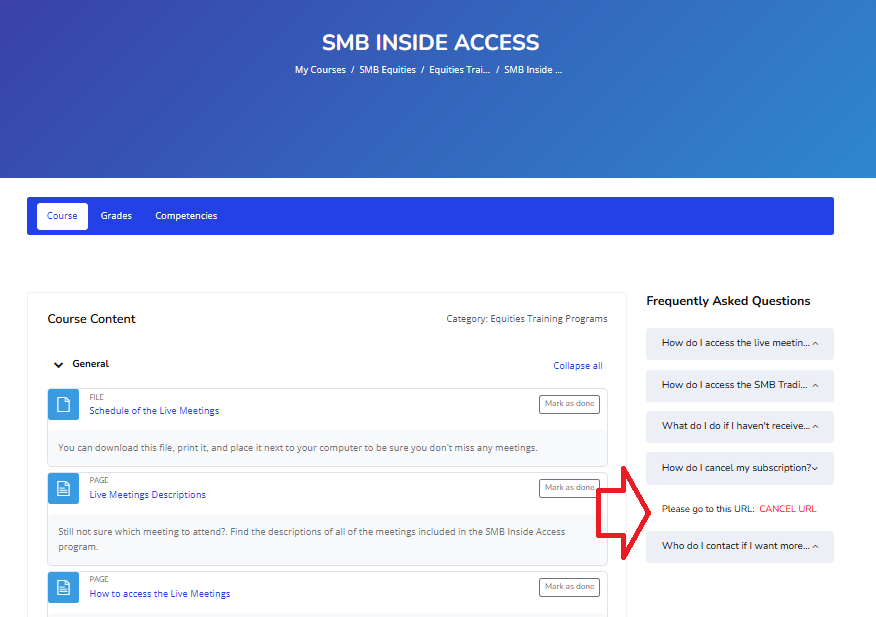Open the Competencies tab
The height and width of the screenshot is (617, 876).
coord(186,216)
